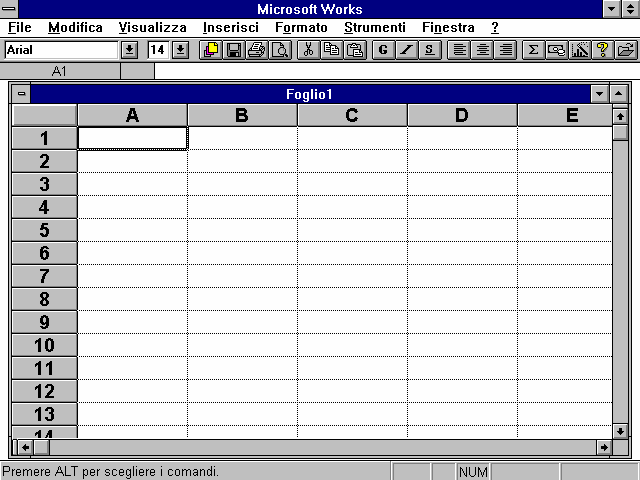Click the font size 14 field

coord(158,50)
